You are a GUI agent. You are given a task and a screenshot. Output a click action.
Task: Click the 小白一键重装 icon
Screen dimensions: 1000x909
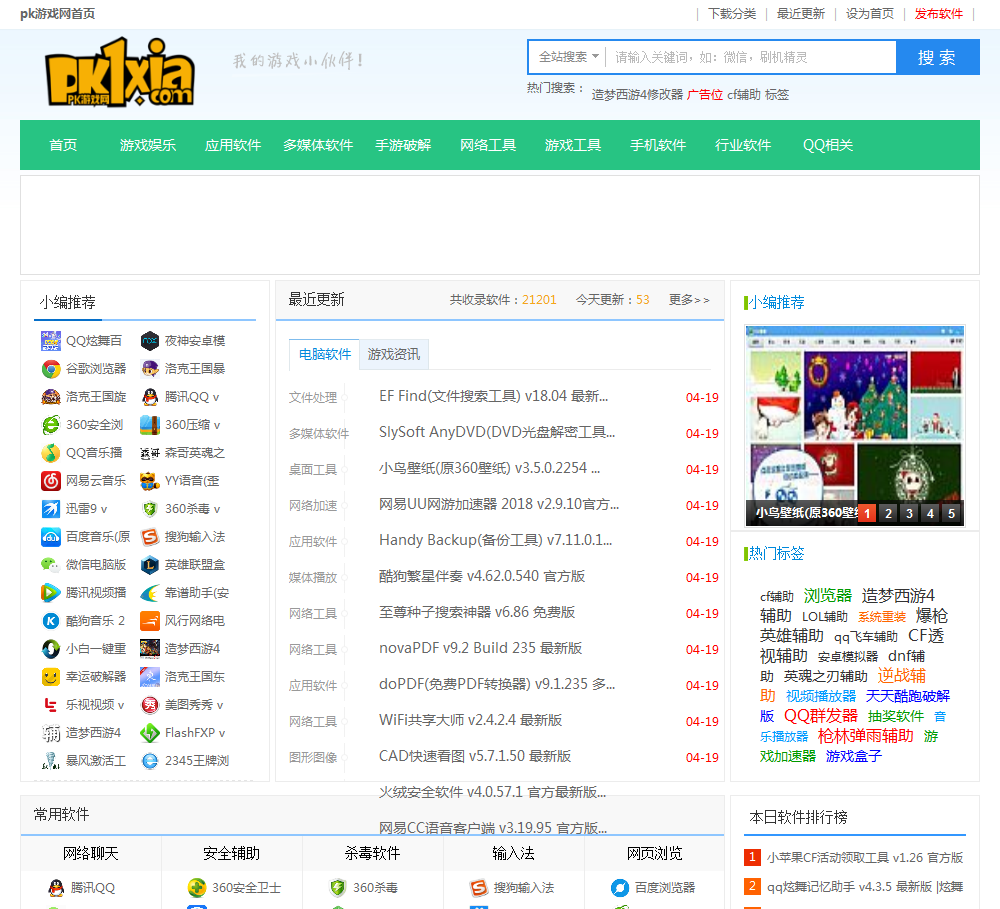50,649
